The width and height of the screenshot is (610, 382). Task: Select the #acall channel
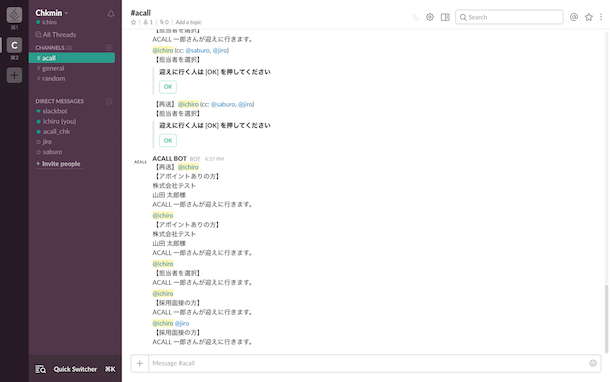coord(72,58)
